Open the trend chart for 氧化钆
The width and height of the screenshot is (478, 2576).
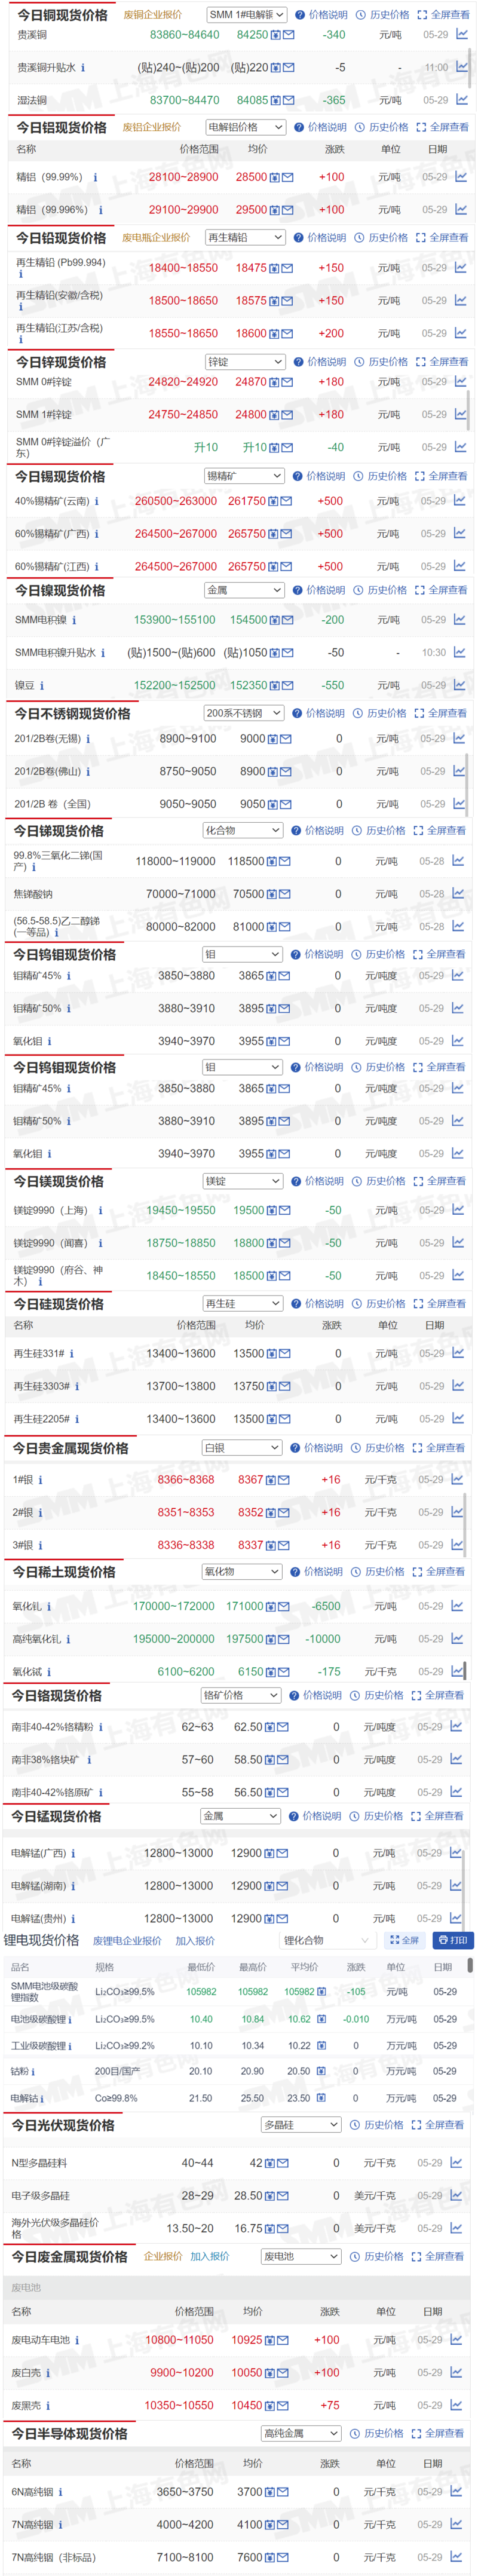tap(457, 1605)
